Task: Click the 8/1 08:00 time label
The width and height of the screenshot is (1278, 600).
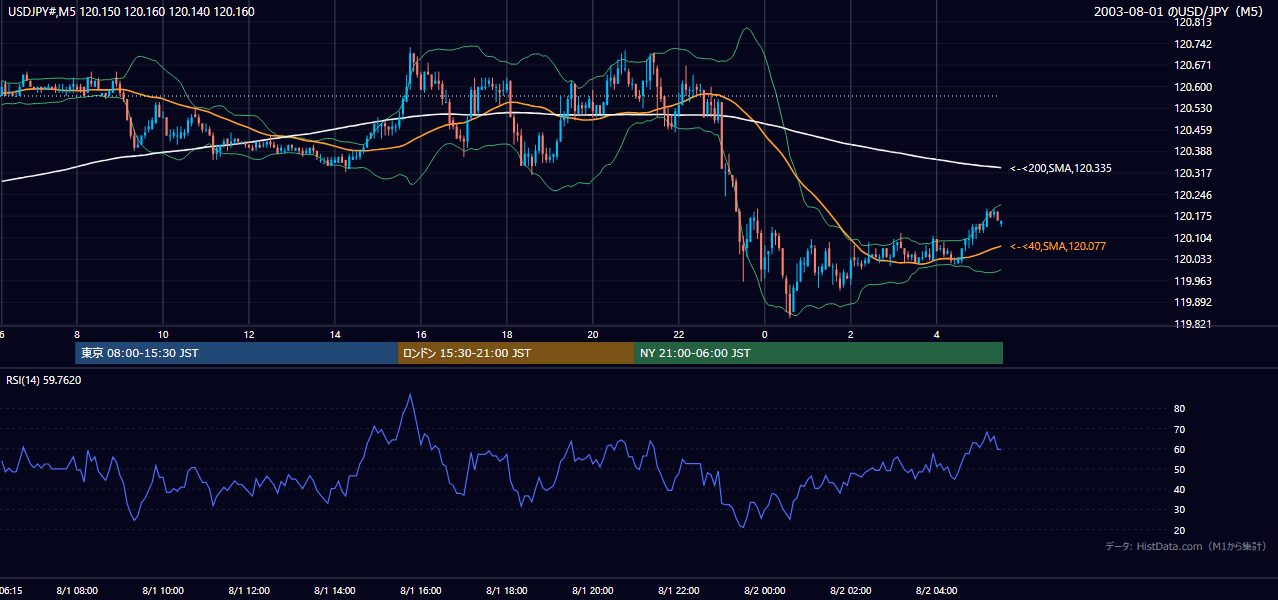Action: pos(77,590)
